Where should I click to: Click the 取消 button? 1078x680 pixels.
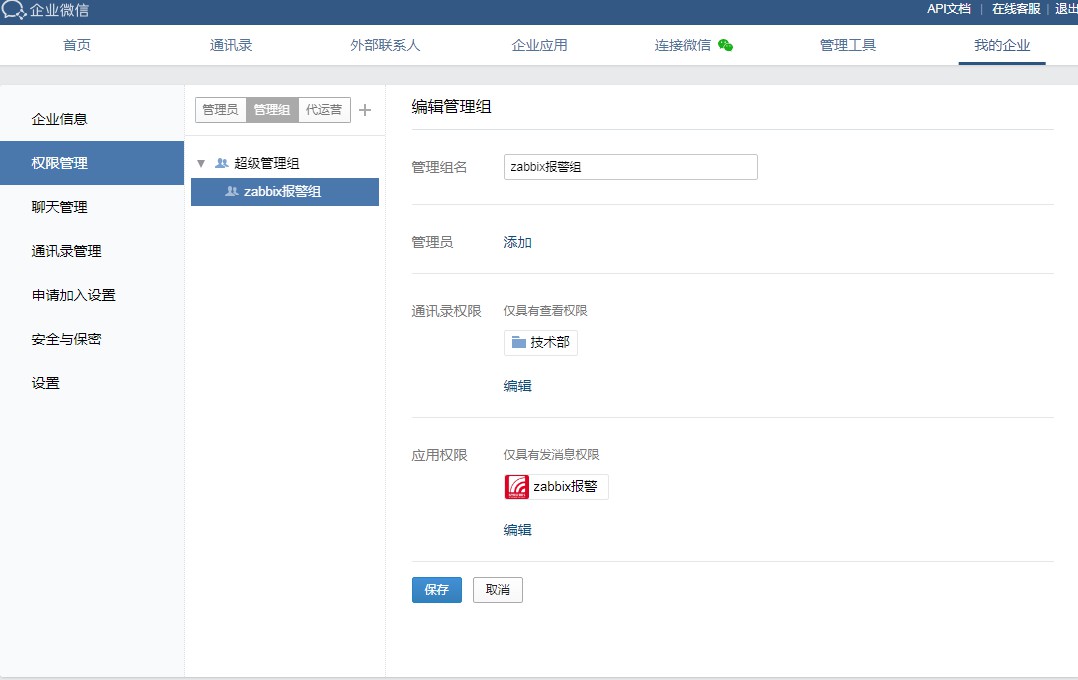click(x=497, y=590)
